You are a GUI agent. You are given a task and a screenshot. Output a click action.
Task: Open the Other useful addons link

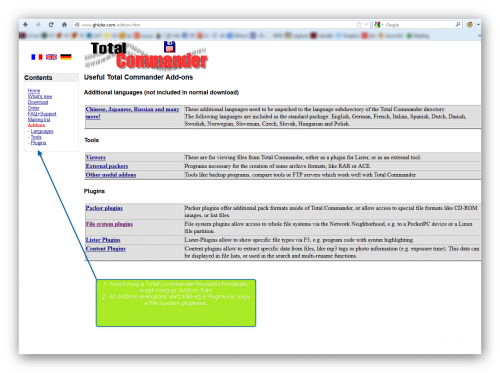[111, 175]
